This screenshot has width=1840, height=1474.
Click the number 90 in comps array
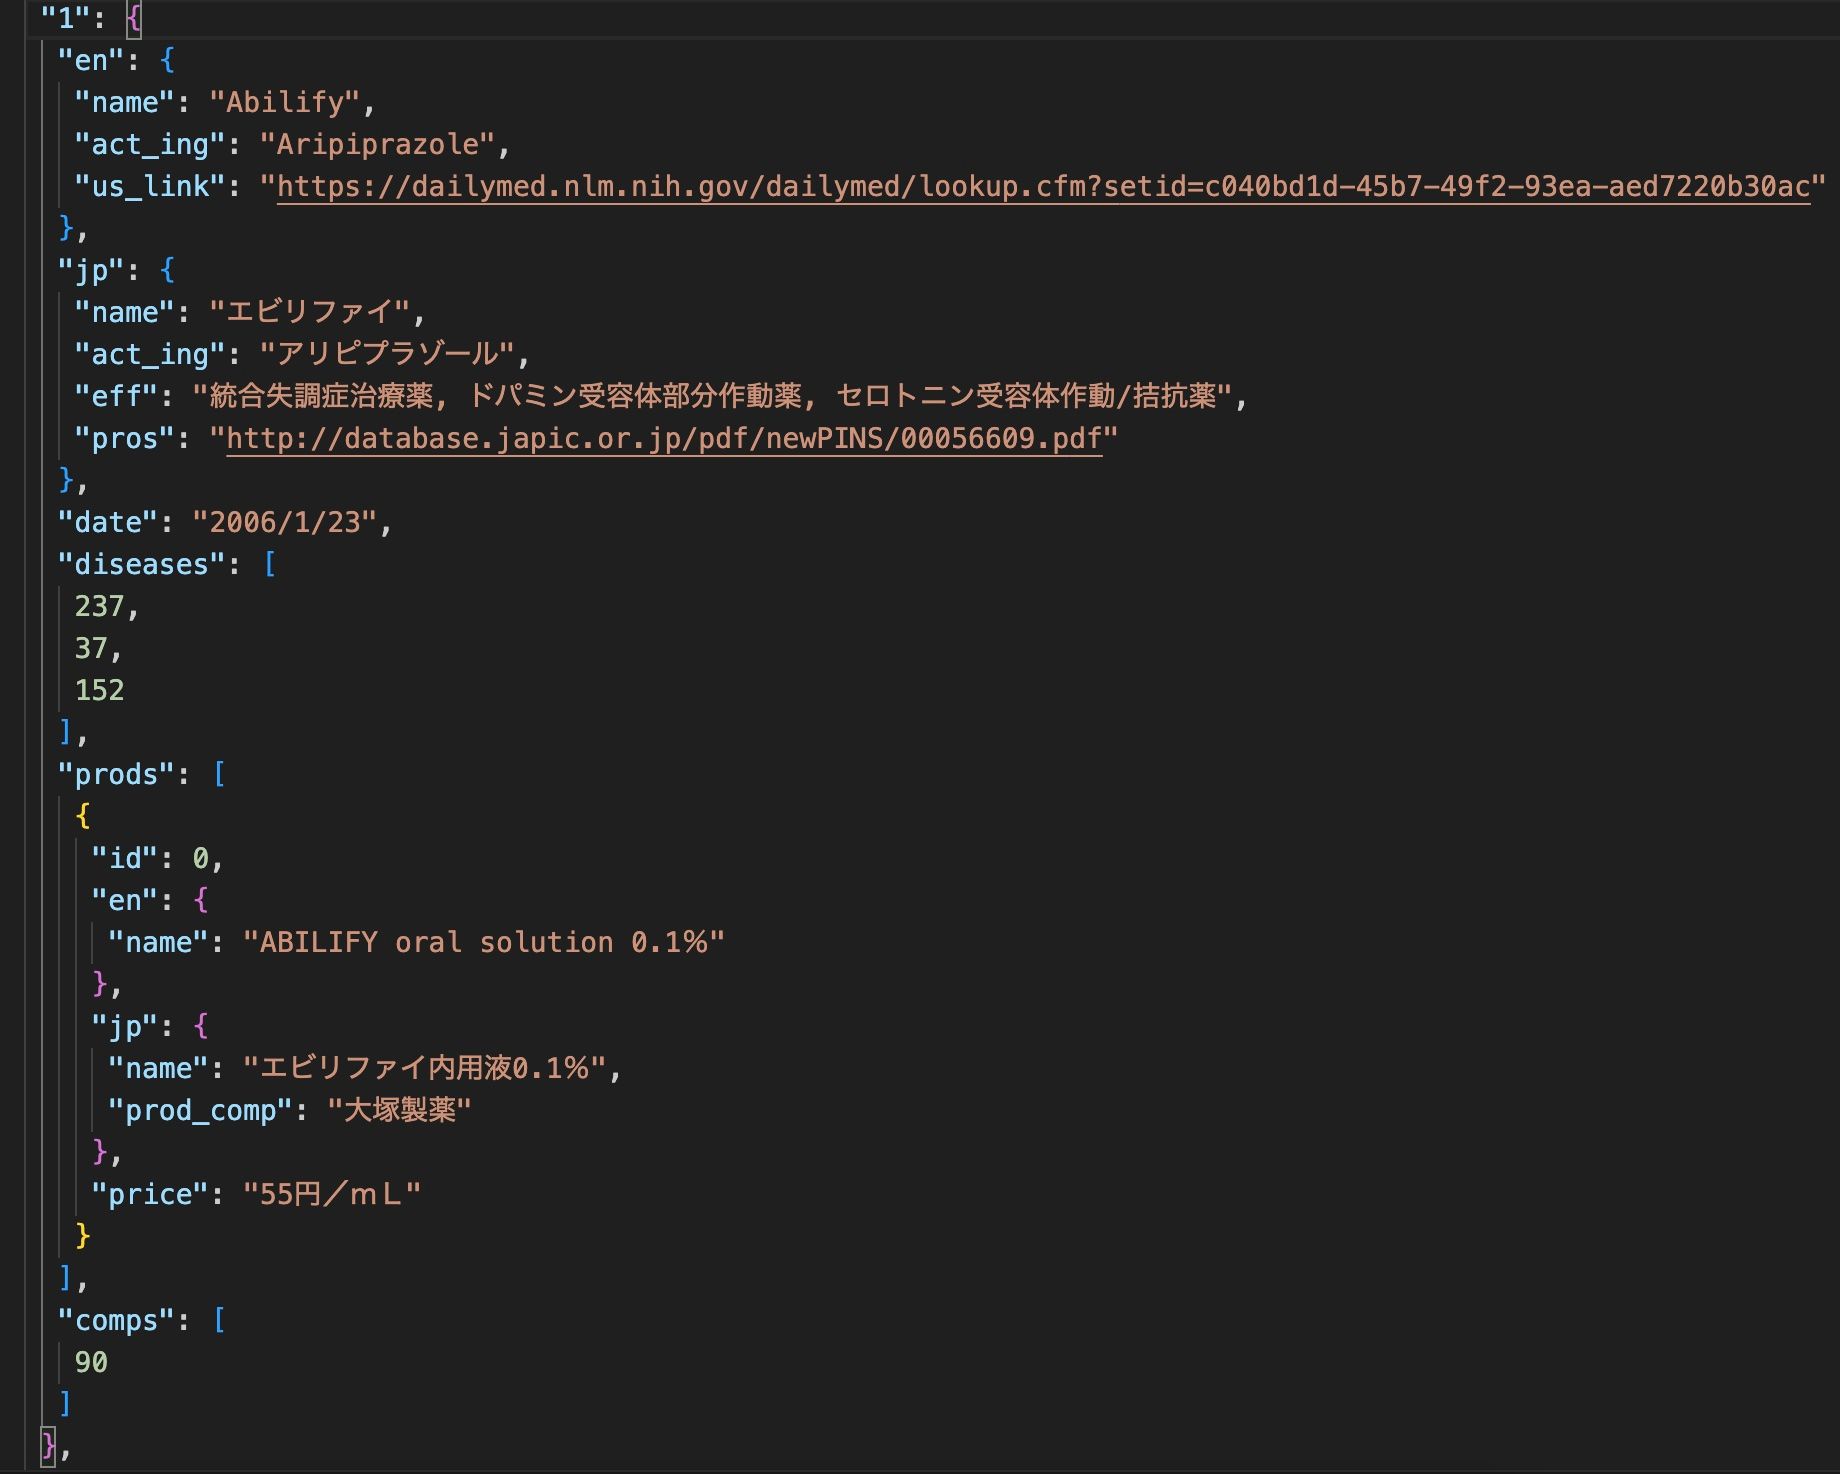[91, 1363]
